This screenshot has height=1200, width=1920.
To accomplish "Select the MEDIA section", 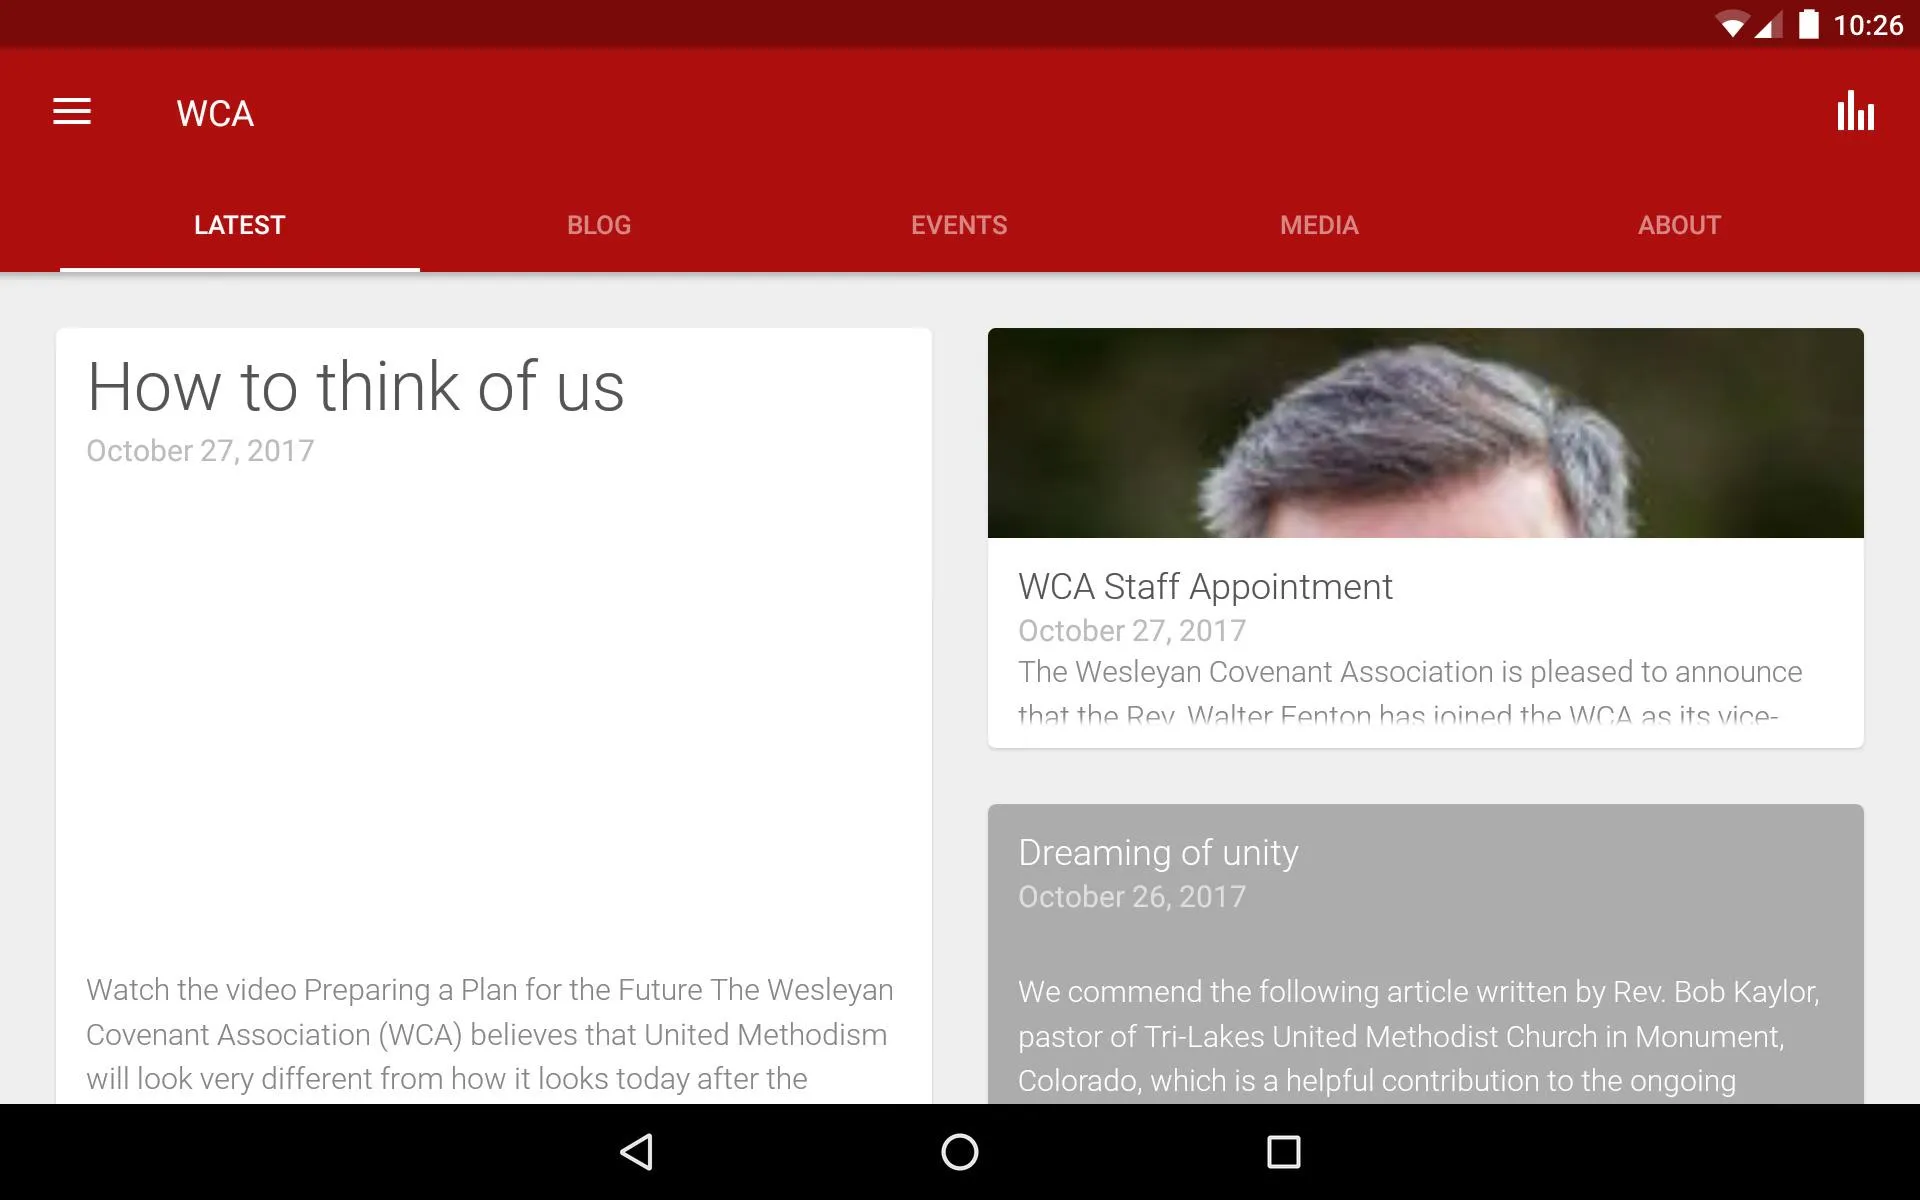I will click(1319, 224).
